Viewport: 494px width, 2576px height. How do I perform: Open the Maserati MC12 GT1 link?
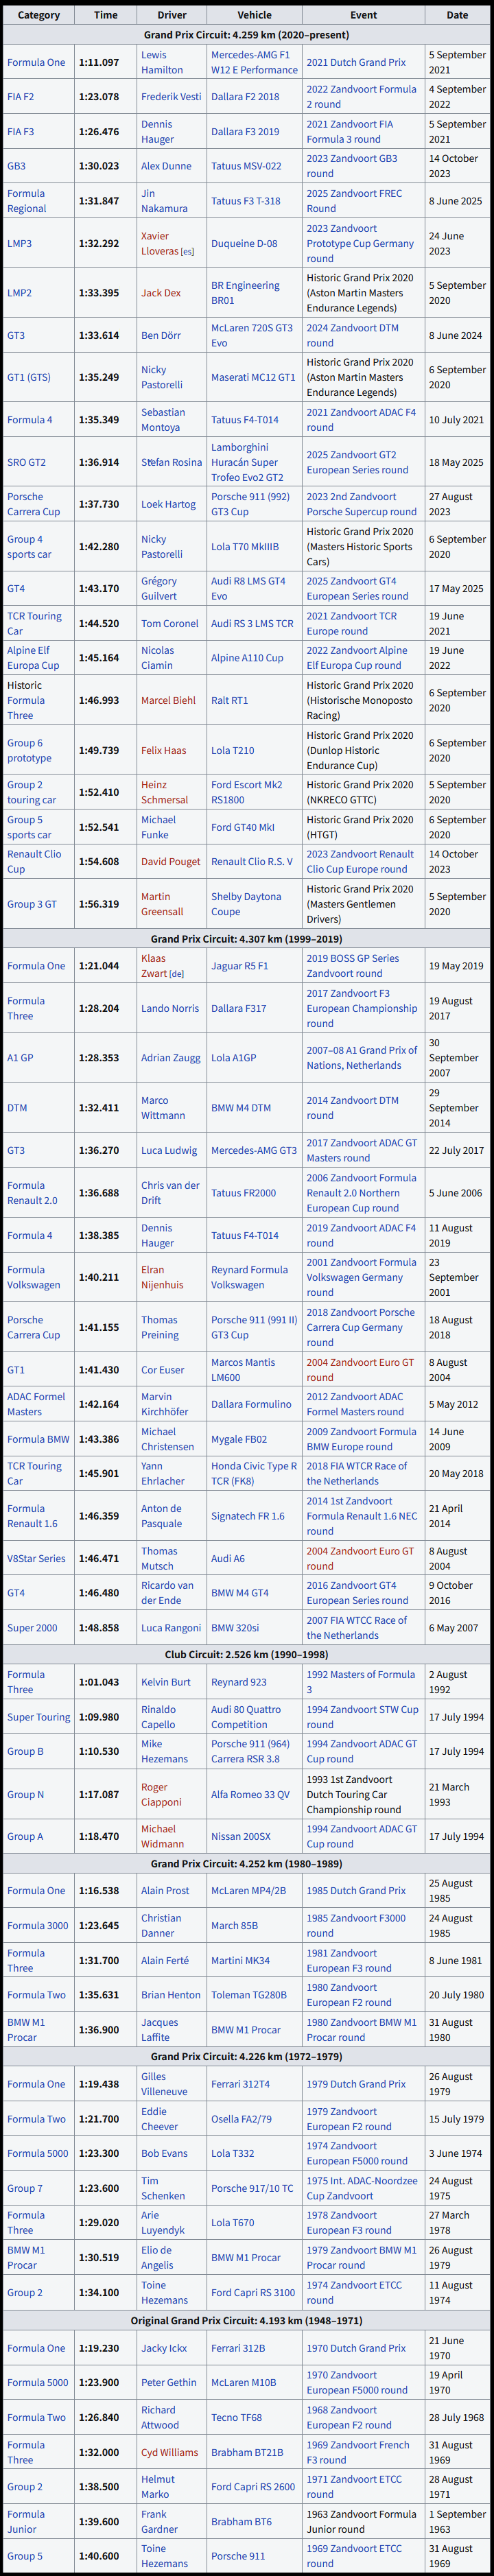253,377
